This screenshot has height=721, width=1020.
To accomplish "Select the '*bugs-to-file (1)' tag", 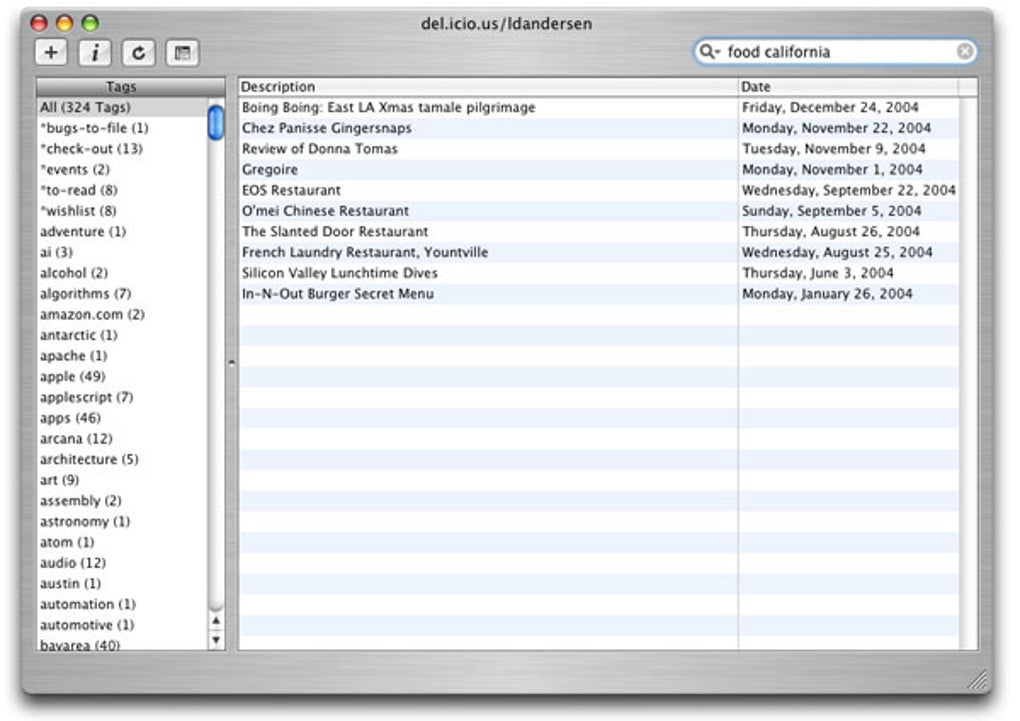I will click(x=122, y=128).
